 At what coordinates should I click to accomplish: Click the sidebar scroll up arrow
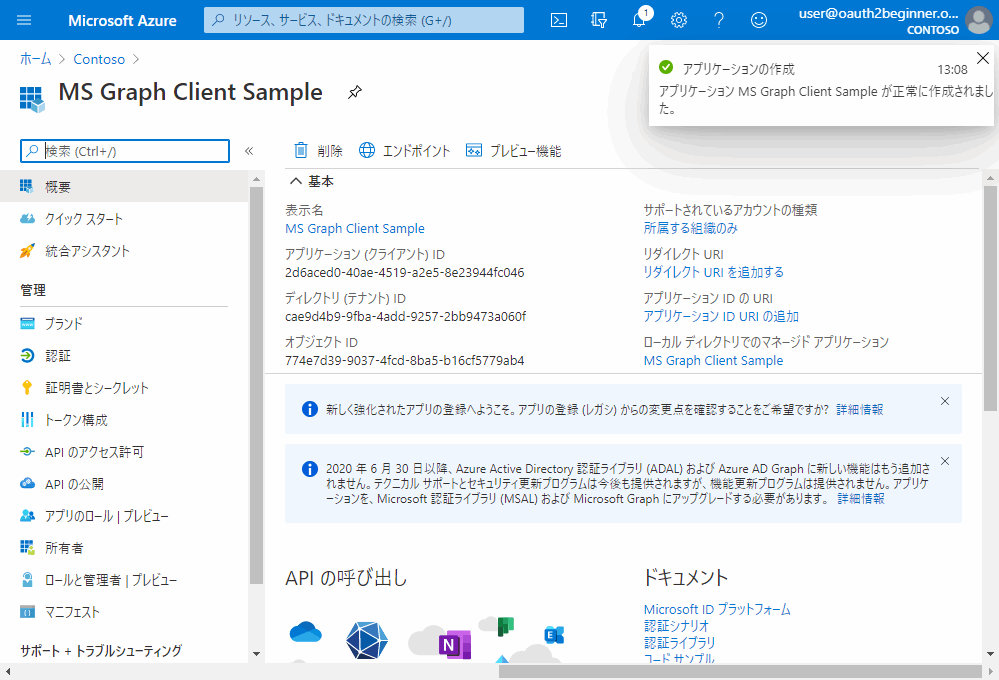256,179
